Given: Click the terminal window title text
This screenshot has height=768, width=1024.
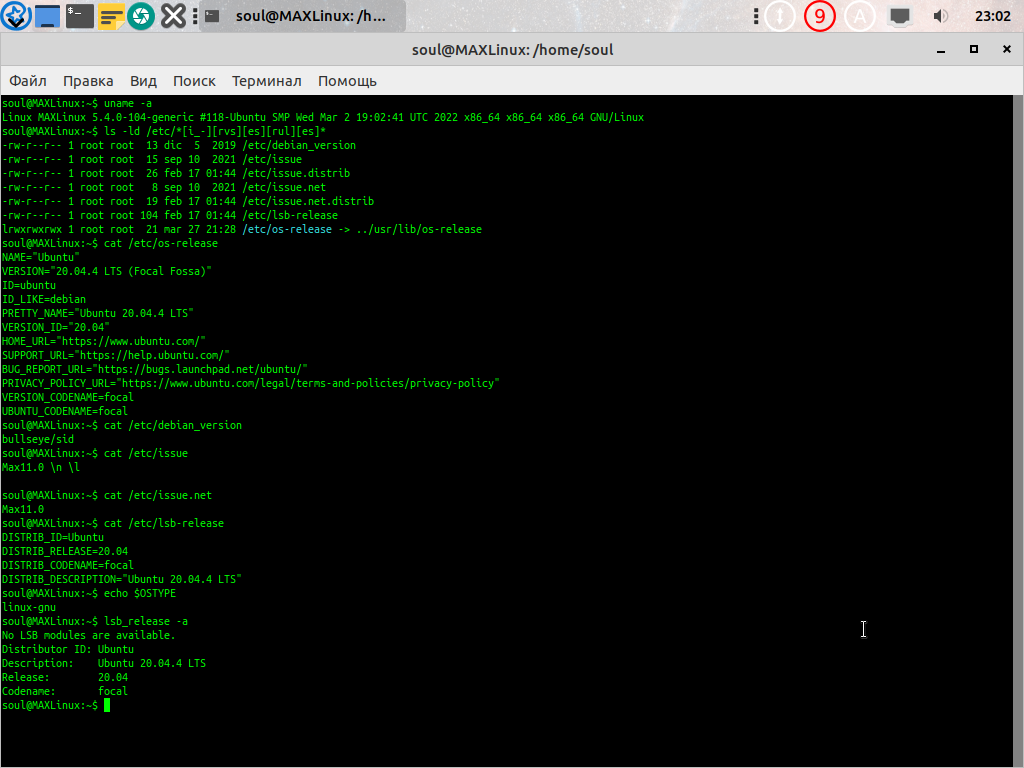Looking at the screenshot, I should coord(512,50).
